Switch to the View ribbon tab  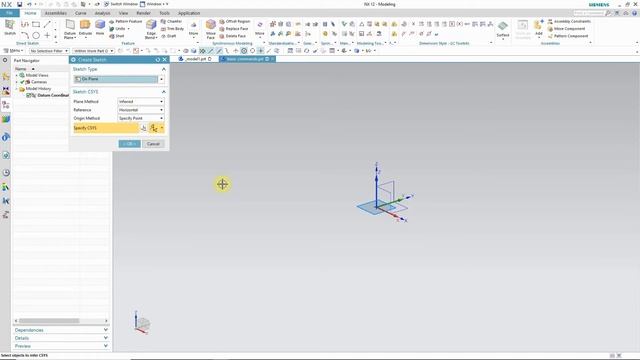click(123, 13)
